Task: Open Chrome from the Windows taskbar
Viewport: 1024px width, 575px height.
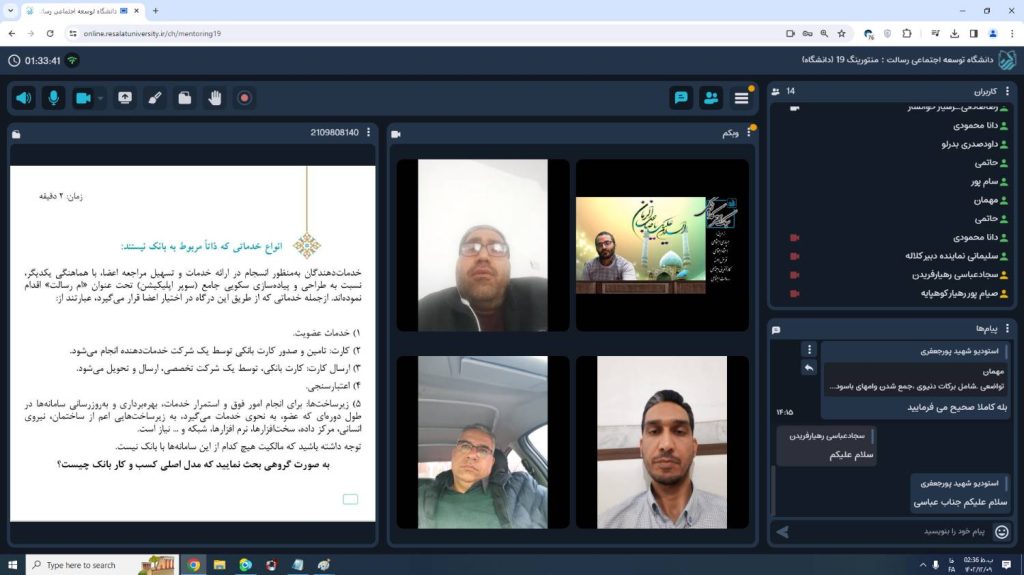Action: pos(194,565)
